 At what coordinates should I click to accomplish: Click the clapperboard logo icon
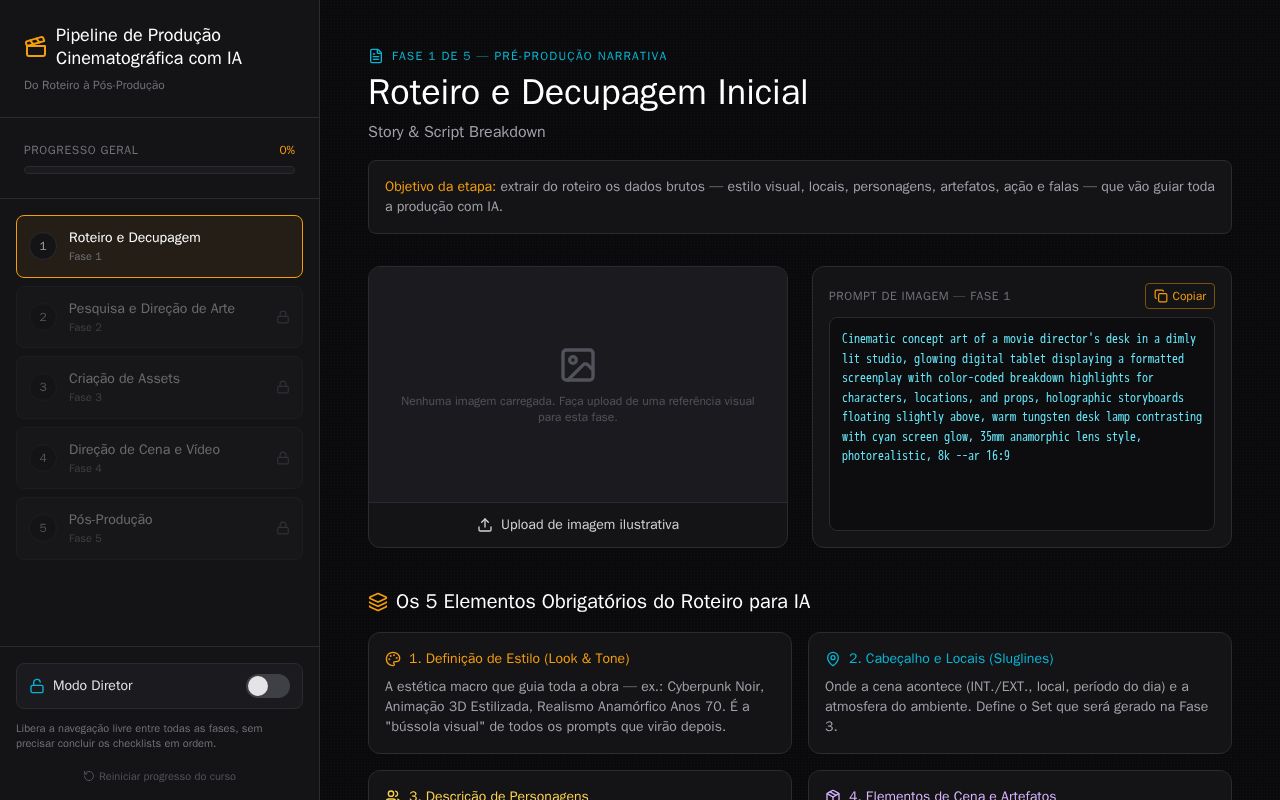36,47
